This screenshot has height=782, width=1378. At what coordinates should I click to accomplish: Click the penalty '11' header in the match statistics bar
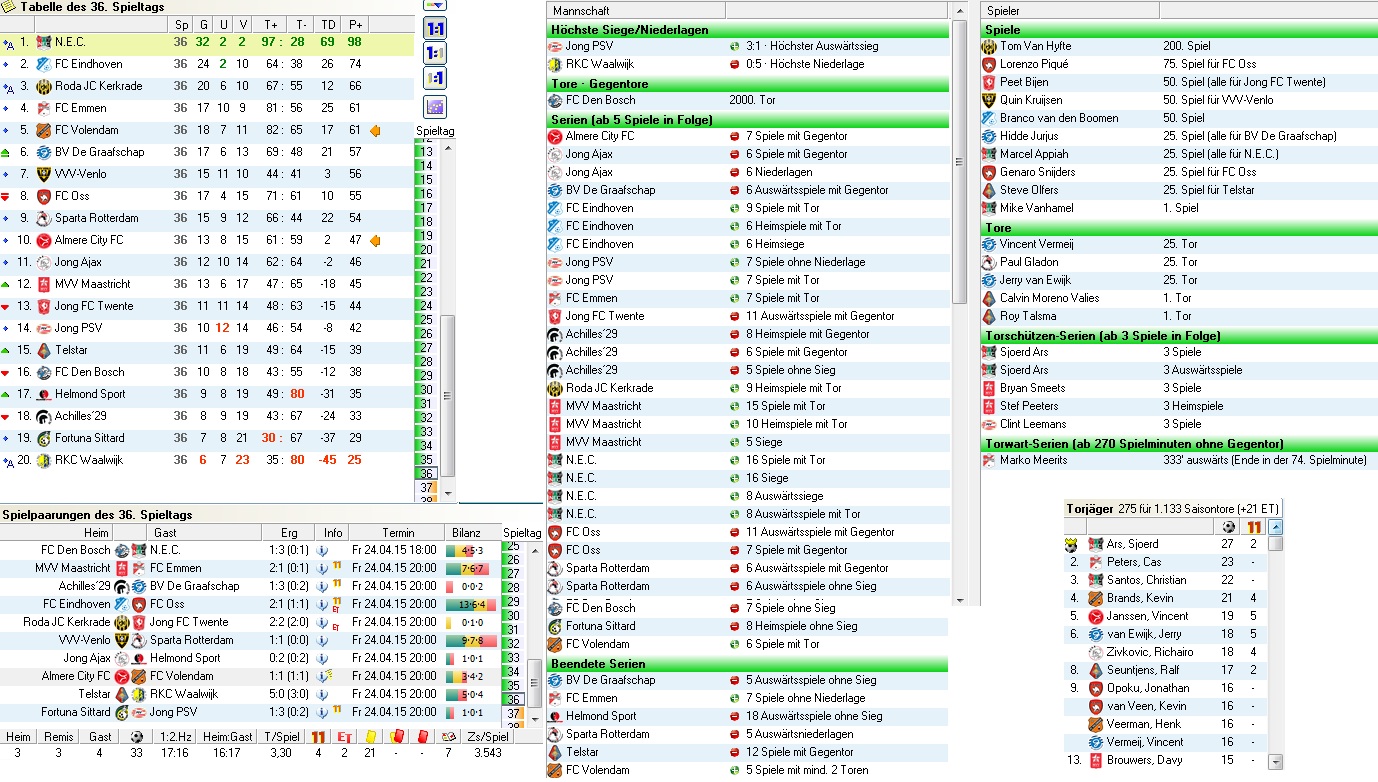coord(319,737)
